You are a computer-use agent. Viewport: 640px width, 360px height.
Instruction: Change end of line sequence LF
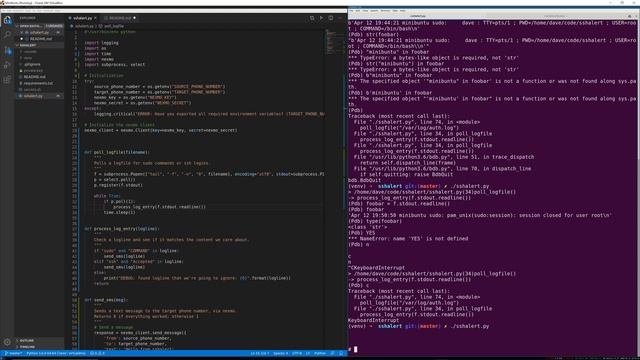pyautogui.click(x=308, y=353)
